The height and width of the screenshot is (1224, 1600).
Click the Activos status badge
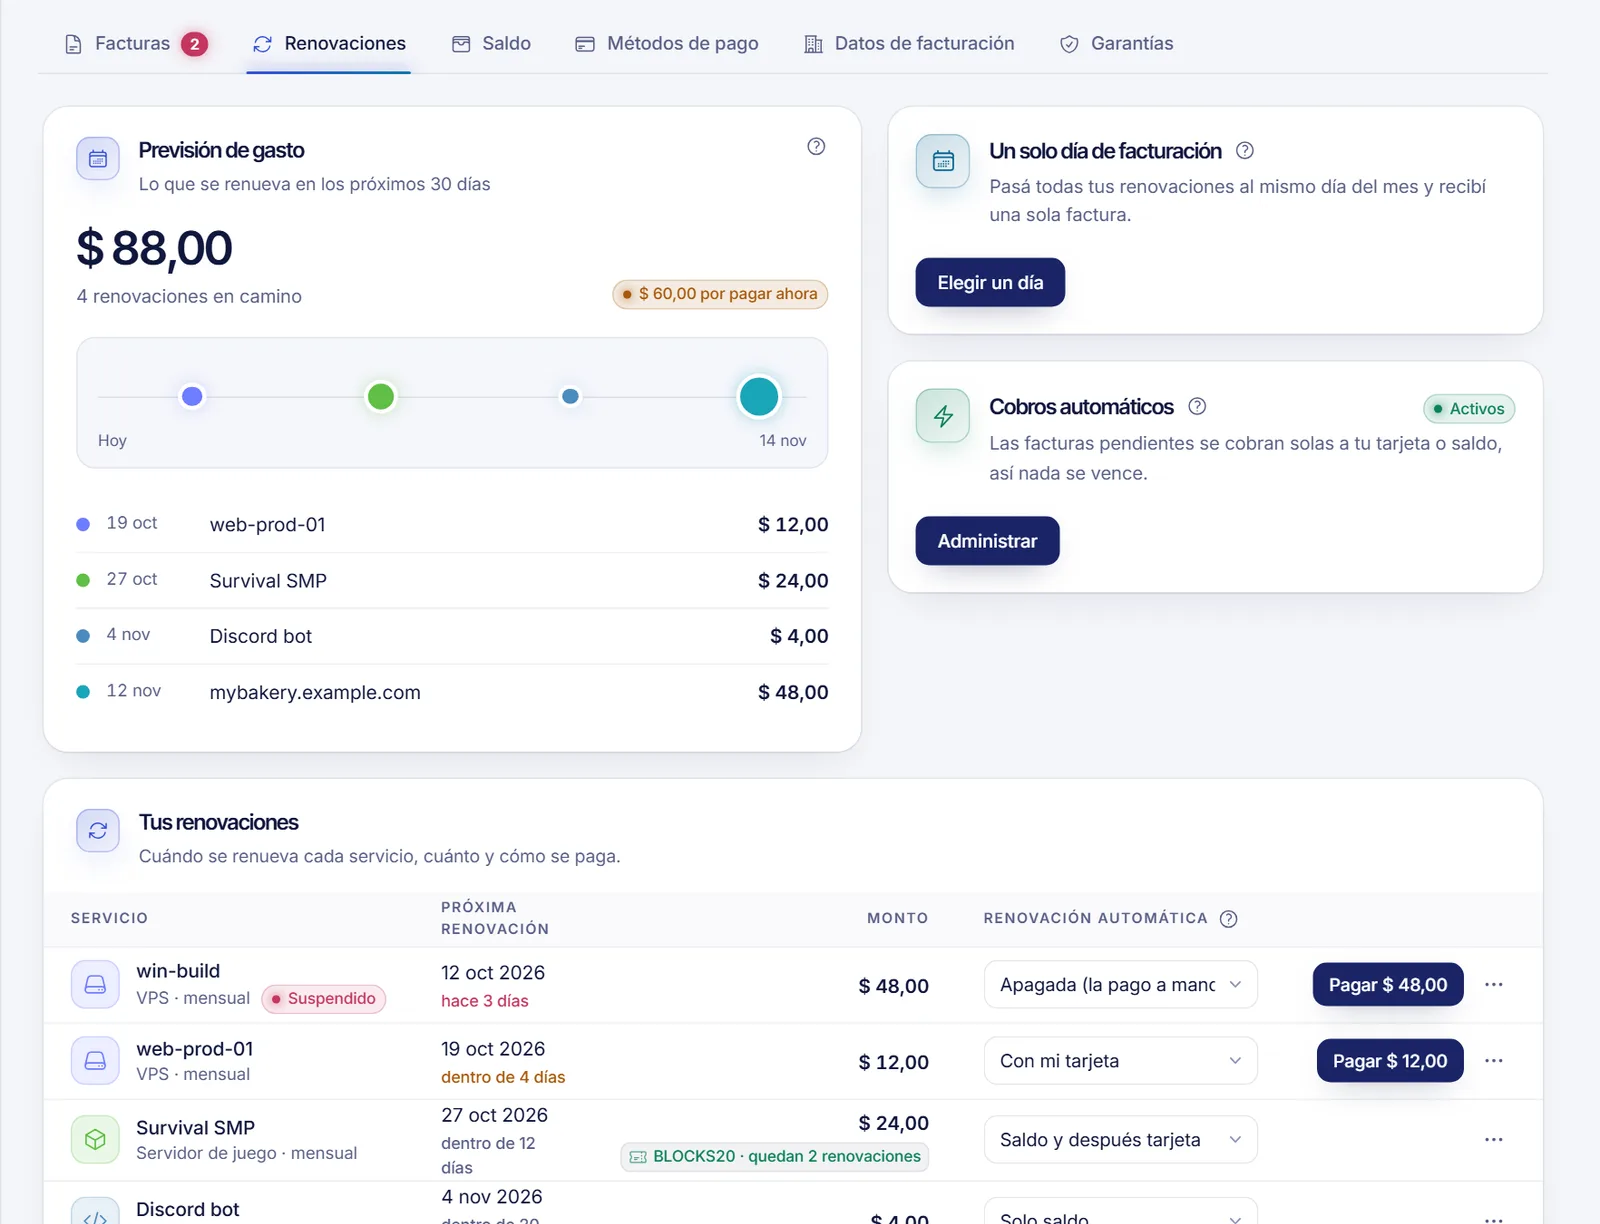click(1469, 409)
